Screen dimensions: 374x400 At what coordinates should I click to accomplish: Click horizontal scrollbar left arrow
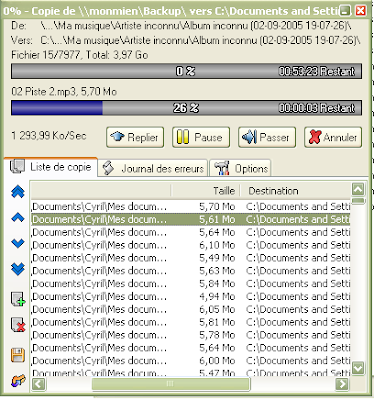(38, 384)
